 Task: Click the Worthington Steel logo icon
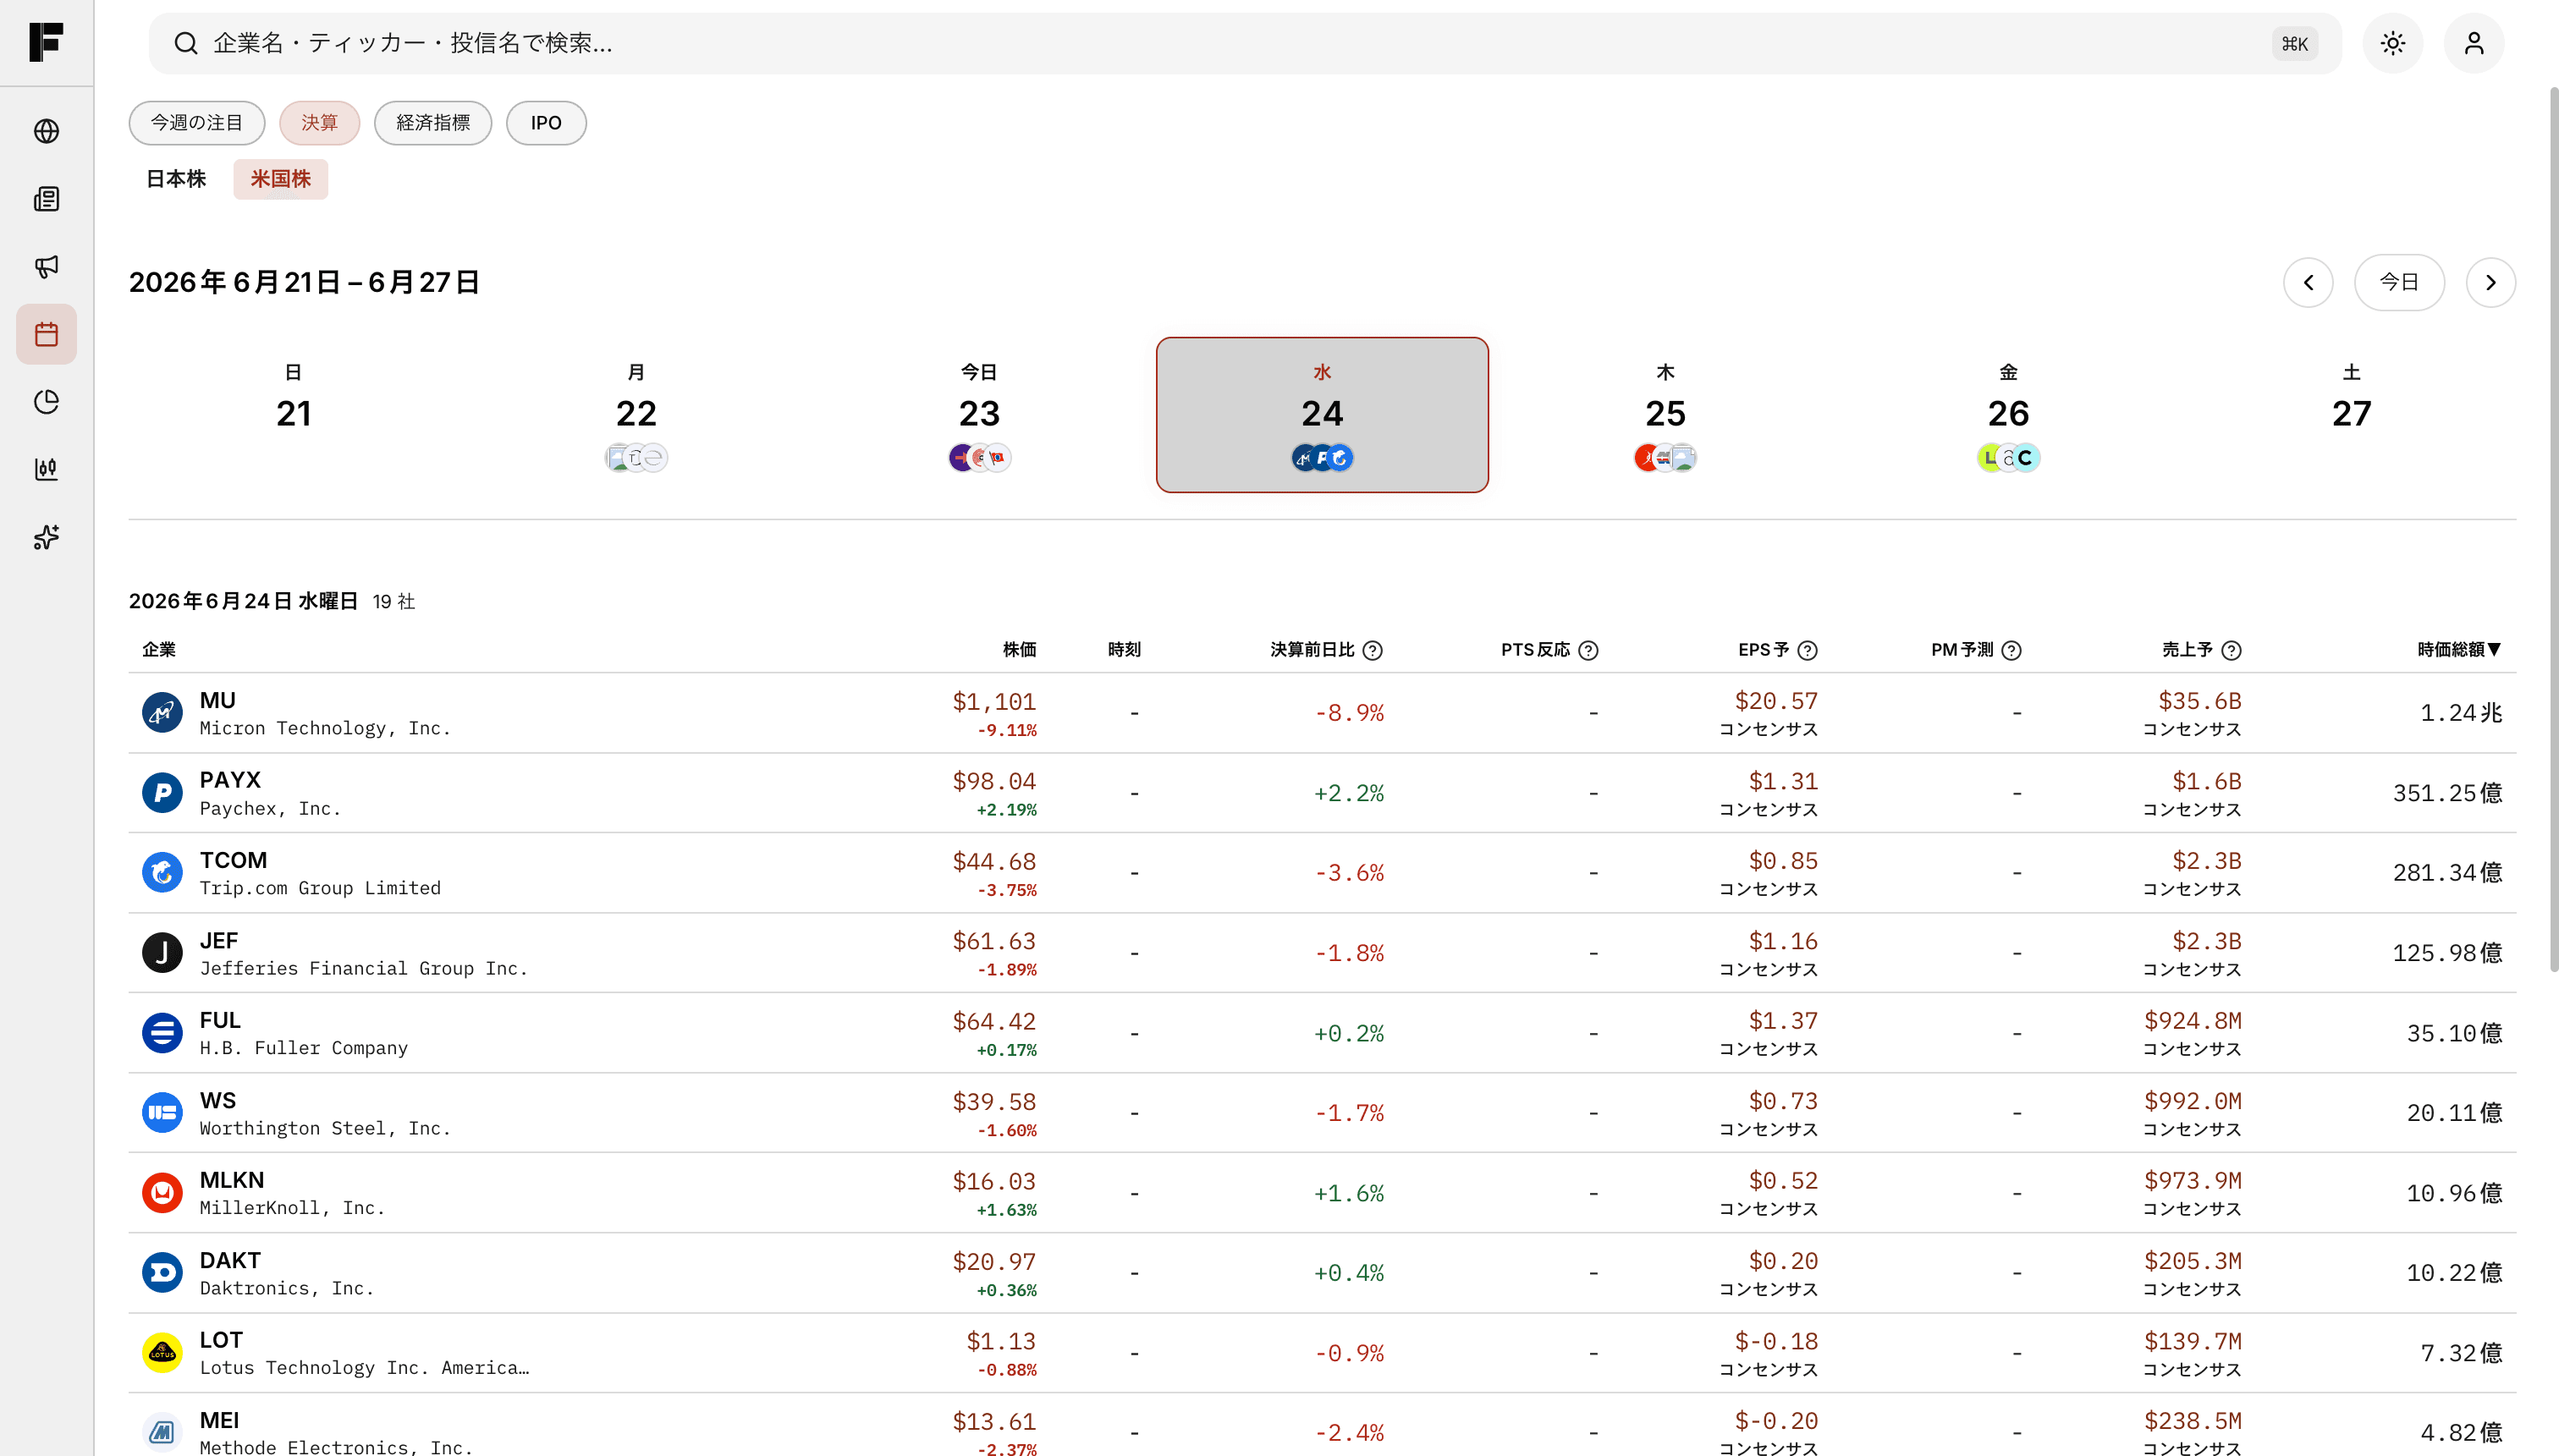point(162,1113)
